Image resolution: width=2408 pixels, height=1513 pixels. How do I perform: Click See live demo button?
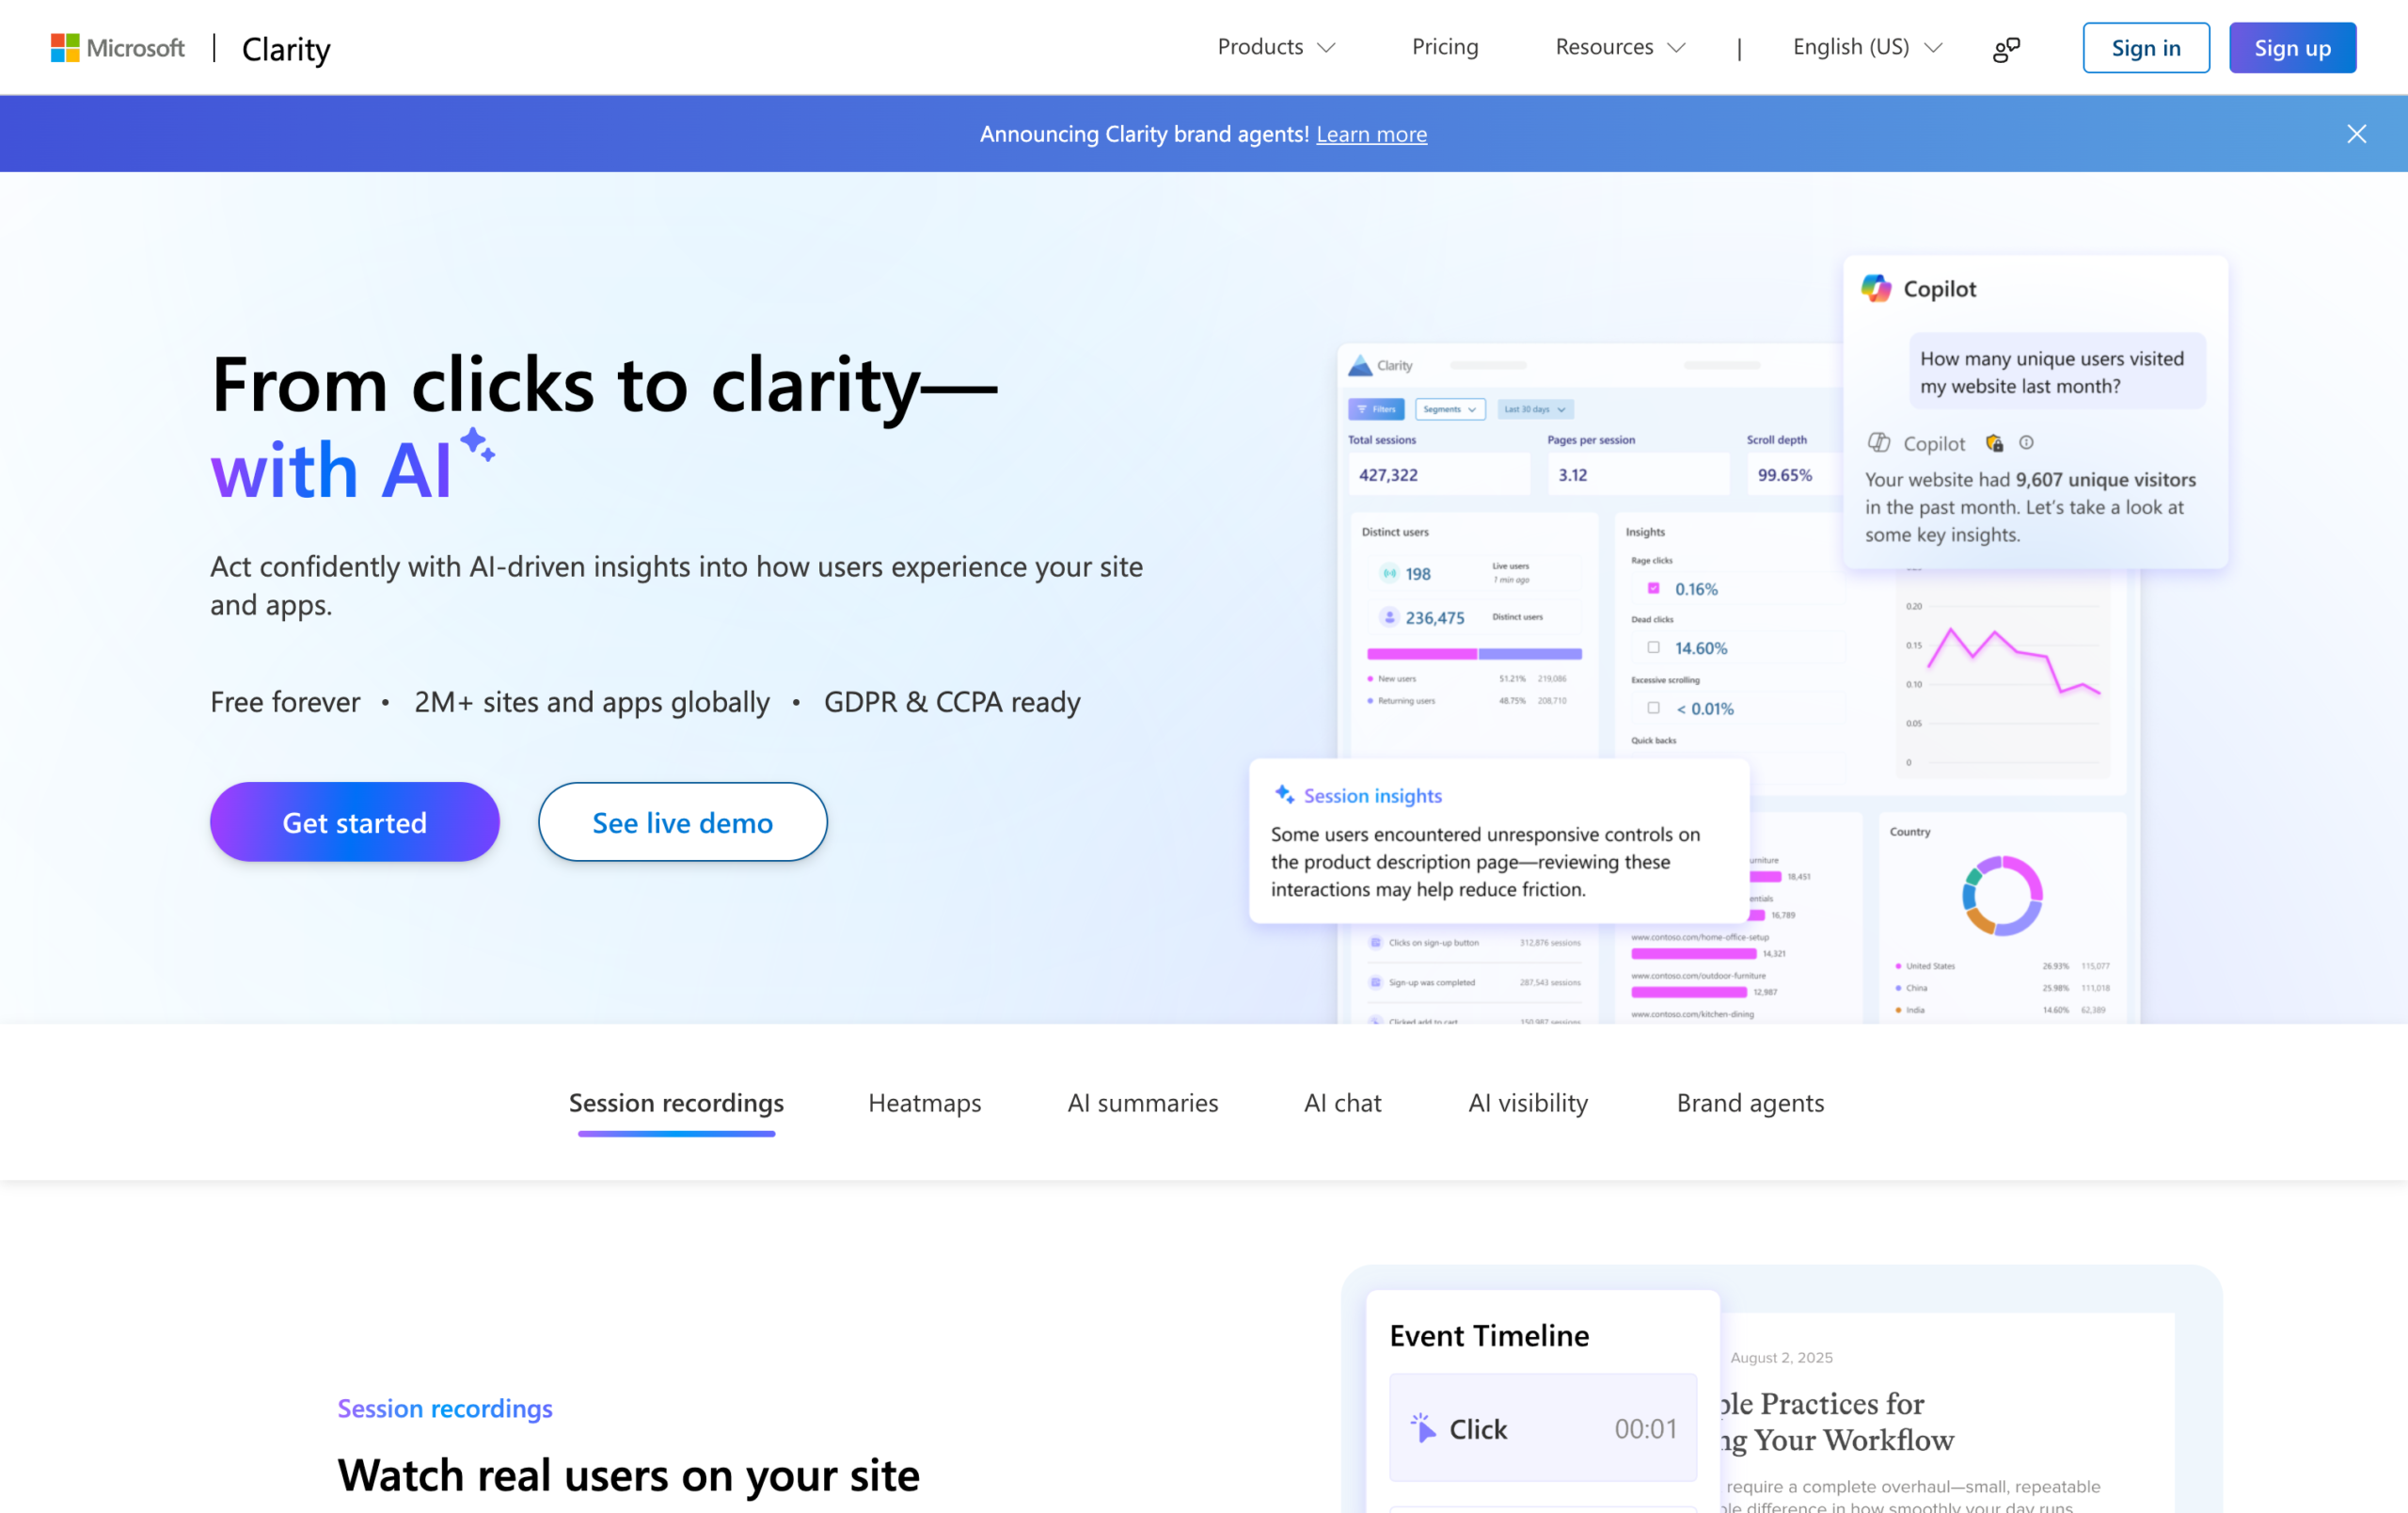[683, 822]
